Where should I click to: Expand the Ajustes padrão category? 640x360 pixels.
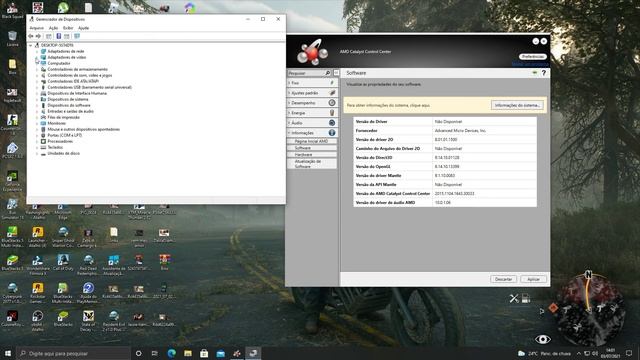pyautogui.click(x=312, y=93)
